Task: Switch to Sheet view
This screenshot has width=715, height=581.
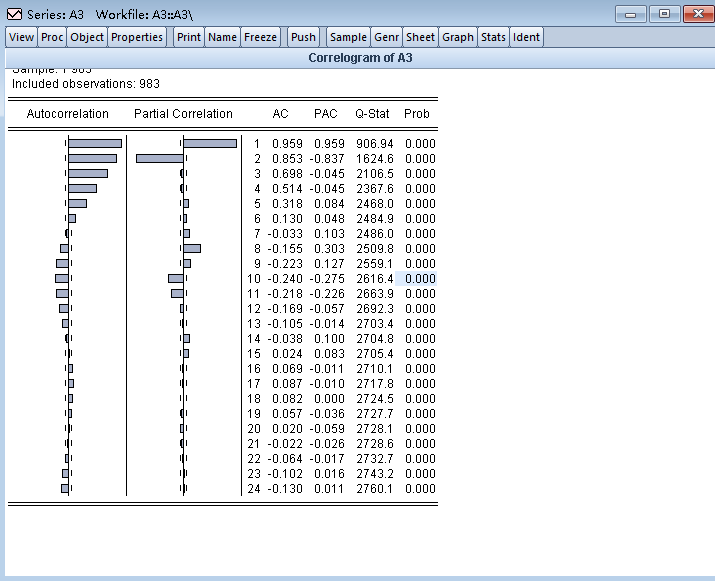Action: point(420,37)
